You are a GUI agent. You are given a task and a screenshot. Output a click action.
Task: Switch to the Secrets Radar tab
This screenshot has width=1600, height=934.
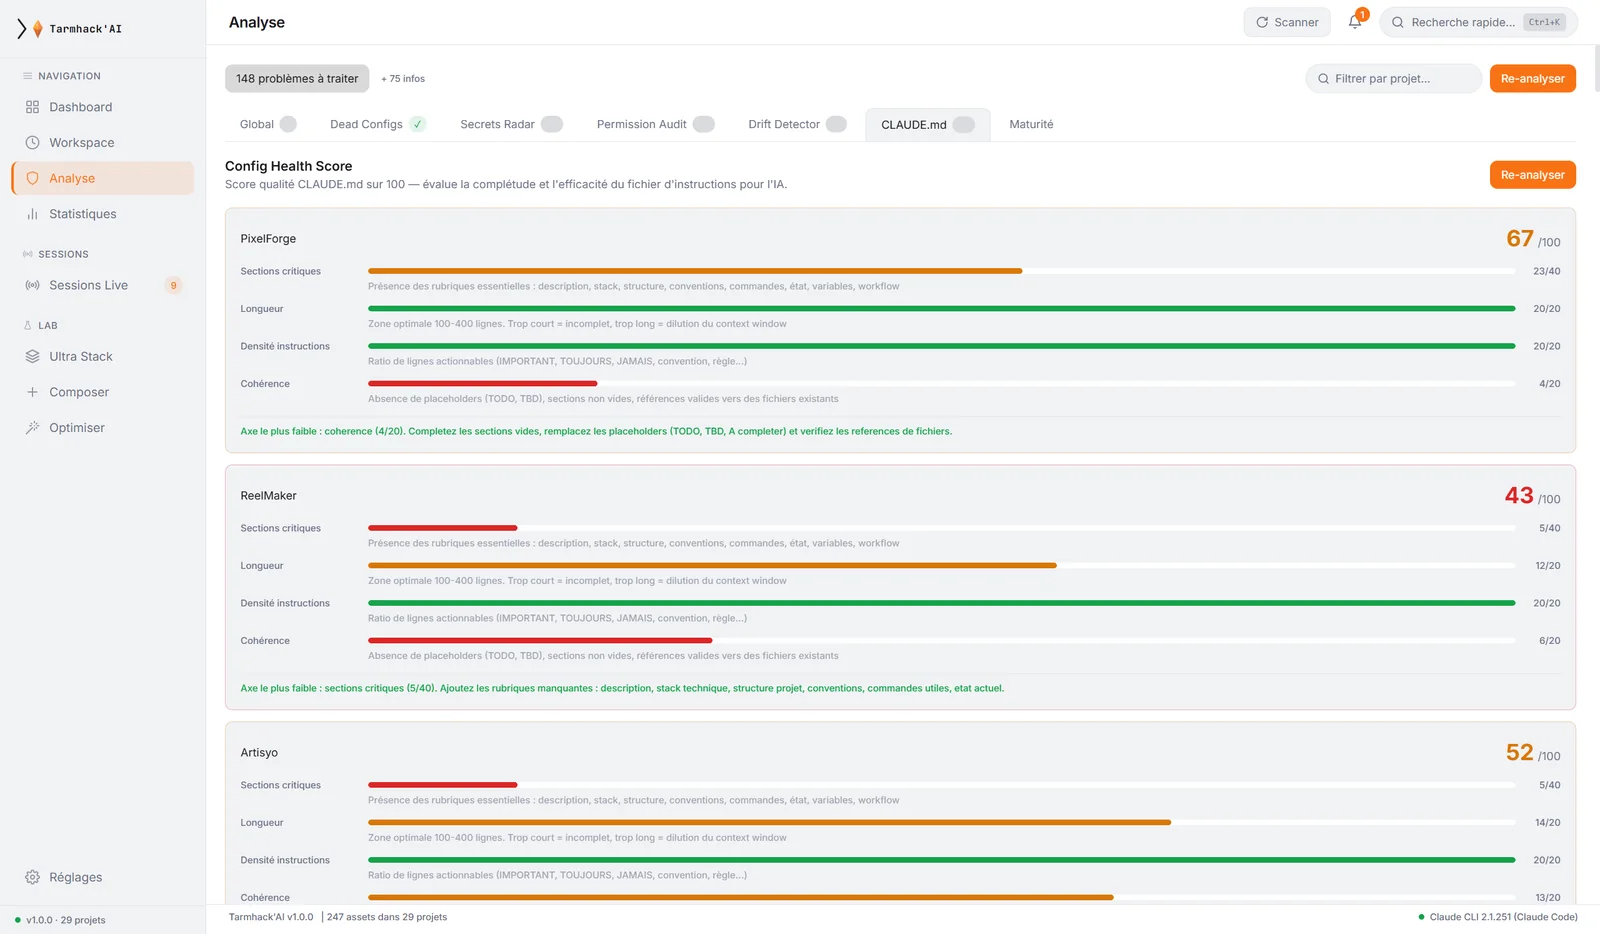pos(511,124)
